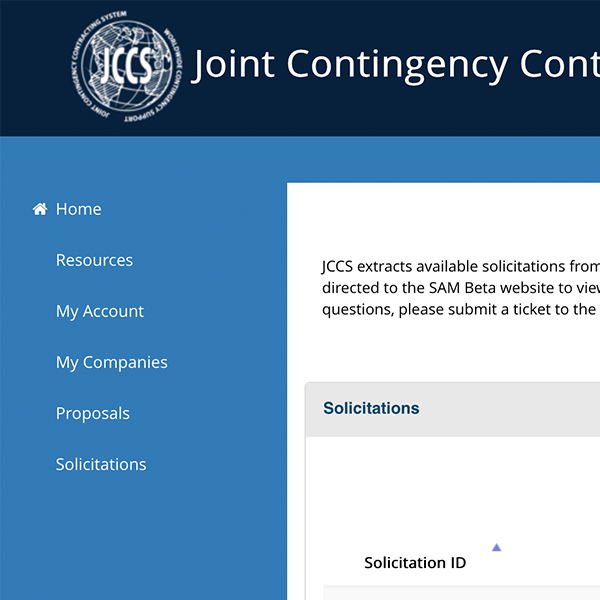Click the Solicitation ID column header

(415, 562)
